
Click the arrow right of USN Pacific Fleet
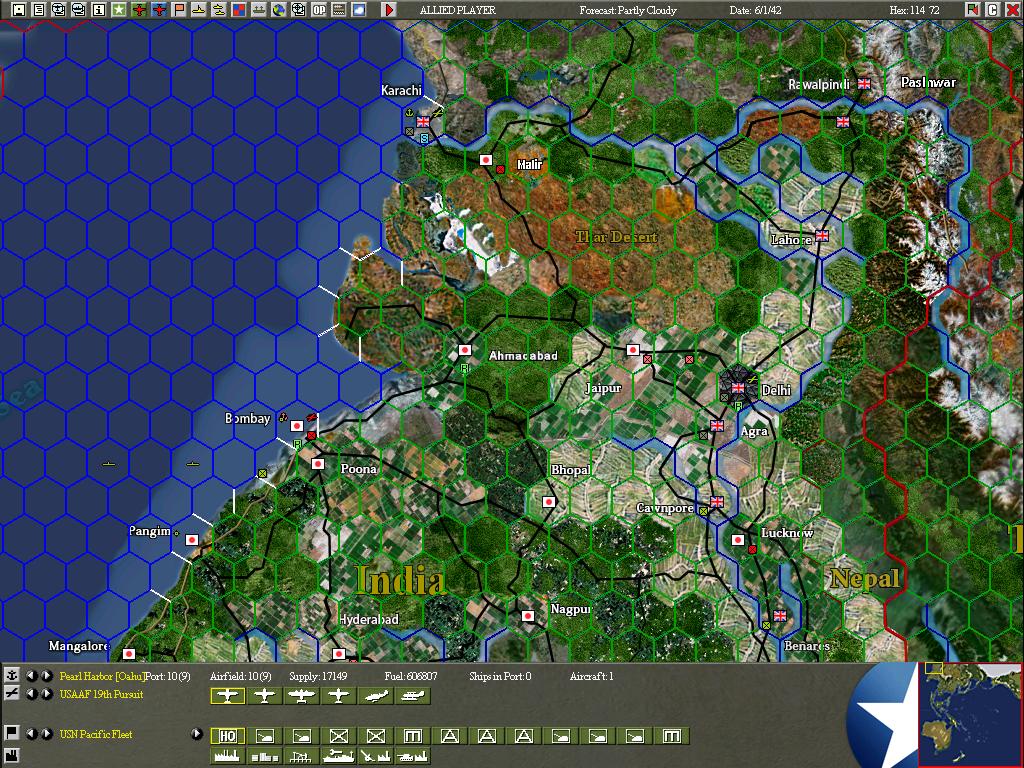[x=197, y=734]
